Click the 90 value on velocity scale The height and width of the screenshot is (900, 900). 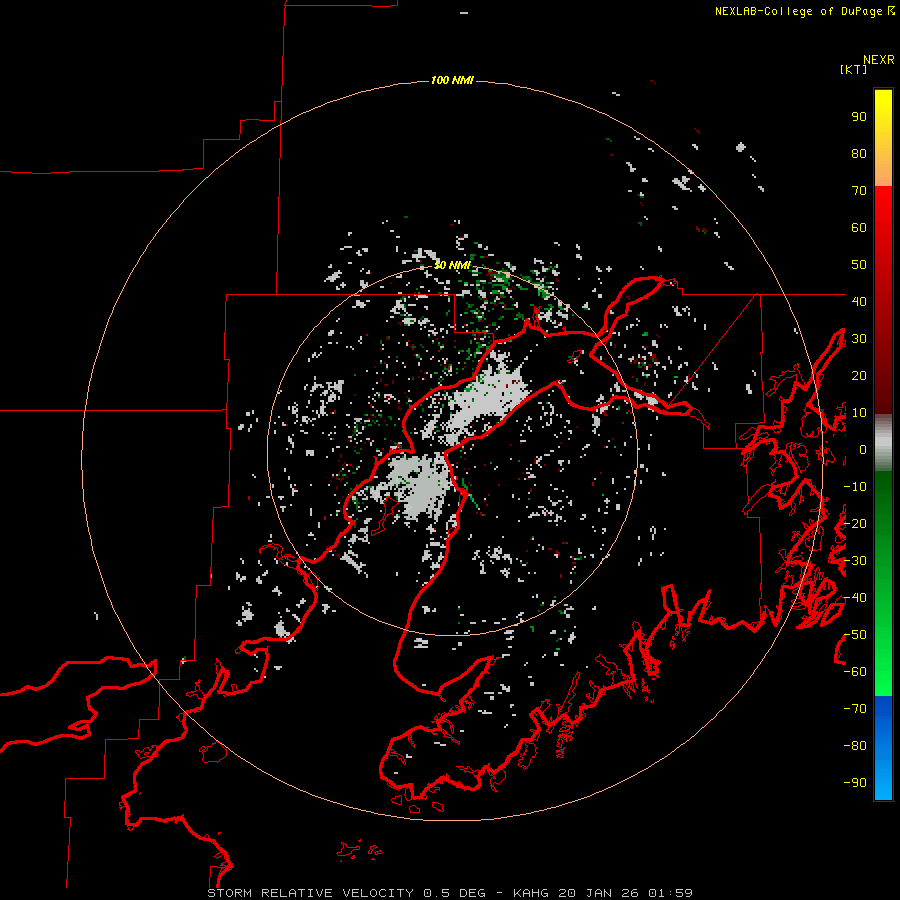(x=859, y=117)
